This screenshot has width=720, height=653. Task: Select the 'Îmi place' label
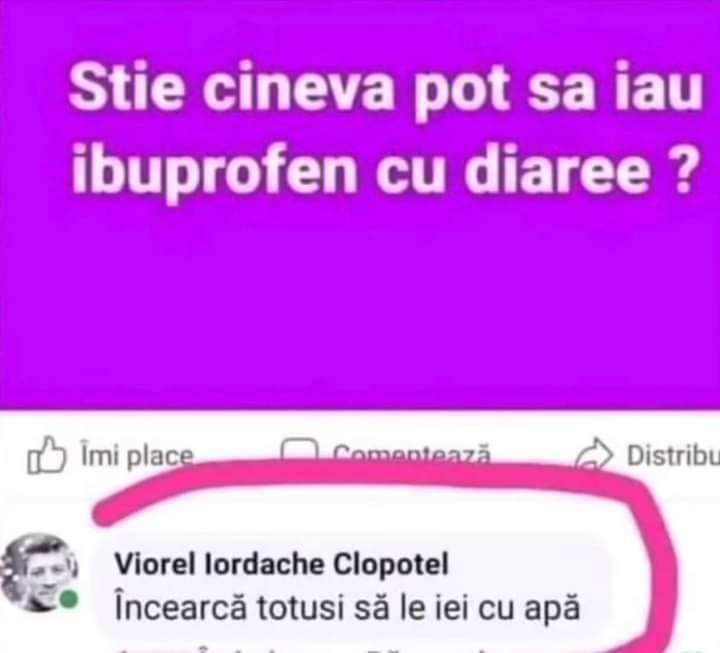tap(137, 456)
